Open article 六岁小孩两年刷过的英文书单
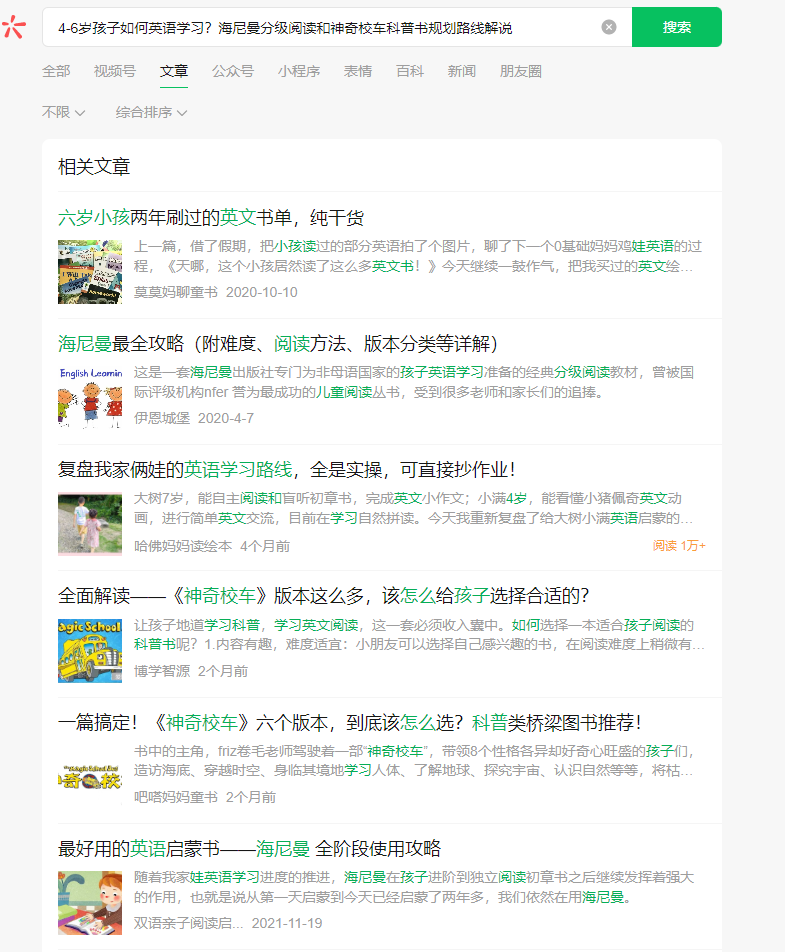 coord(211,217)
